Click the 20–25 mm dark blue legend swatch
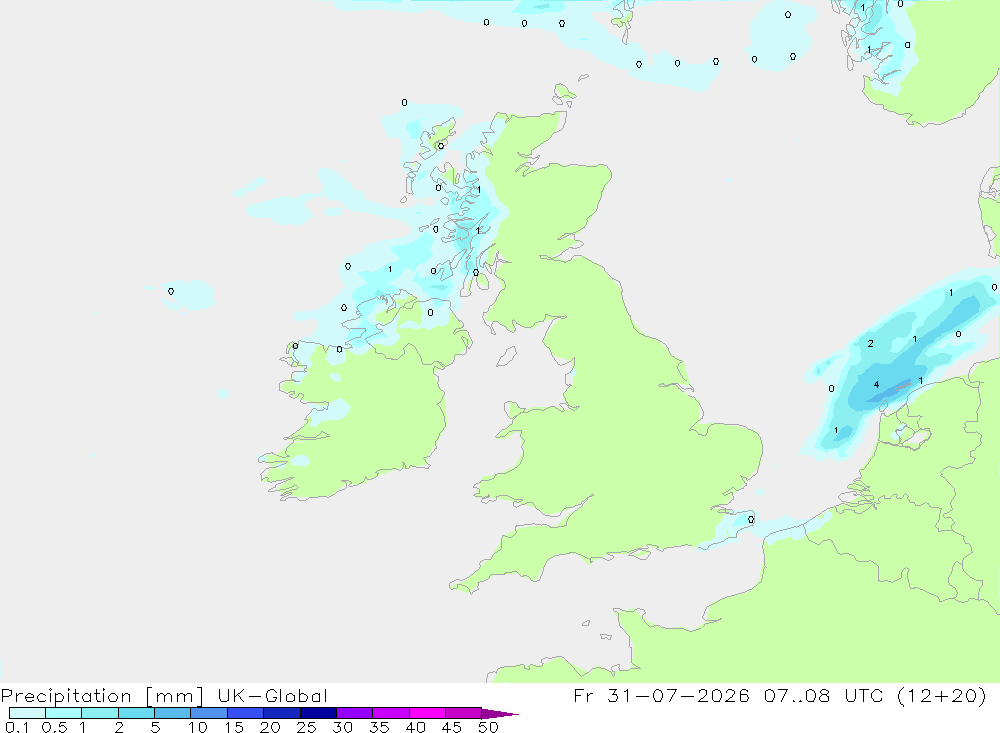Screen dimensions: 1000x733 click(281, 713)
